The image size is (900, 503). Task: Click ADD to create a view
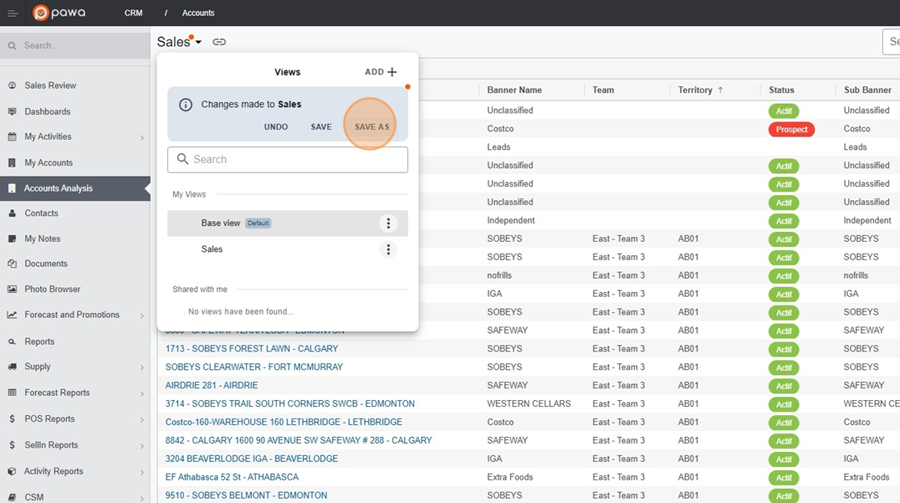click(381, 72)
